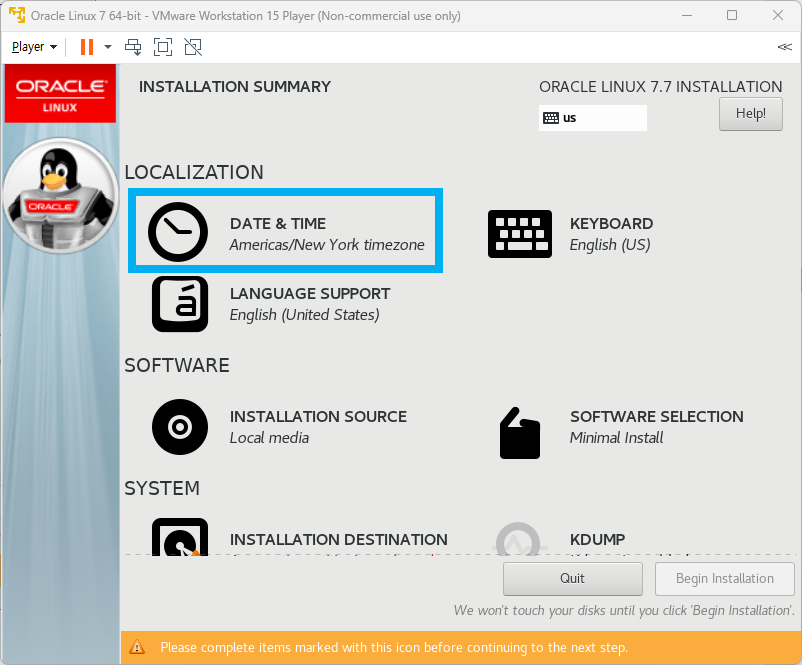Open the Installation Destination disk icon
This screenshot has height=665, width=802.
click(x=180, y=537)
